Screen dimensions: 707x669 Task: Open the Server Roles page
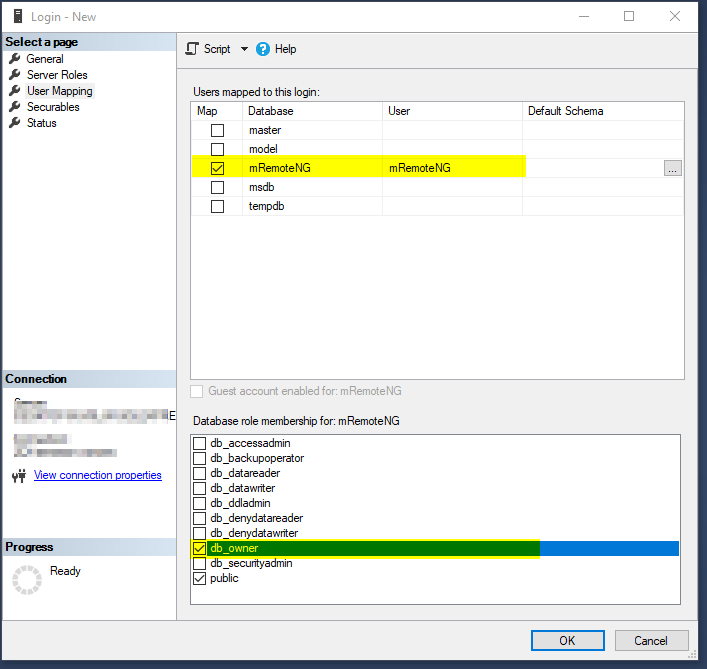57,75
